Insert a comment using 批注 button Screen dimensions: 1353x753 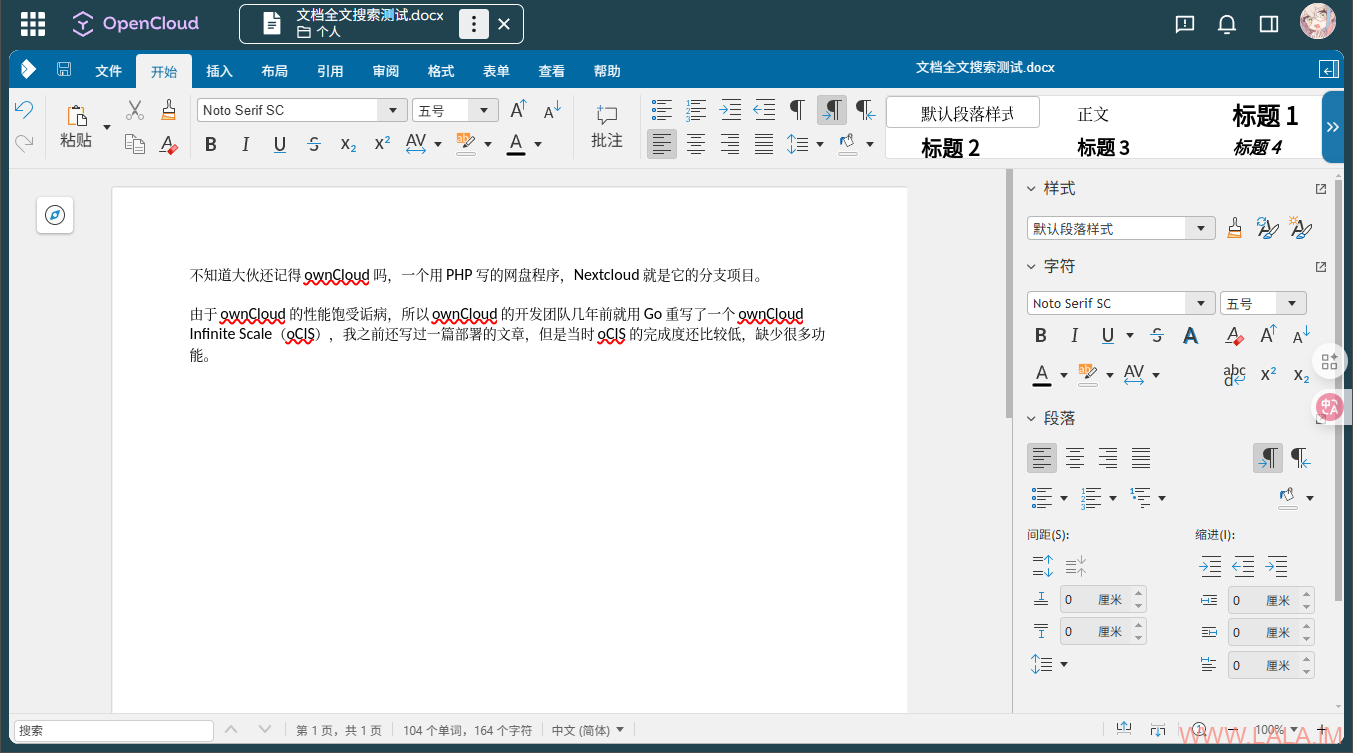606,127
